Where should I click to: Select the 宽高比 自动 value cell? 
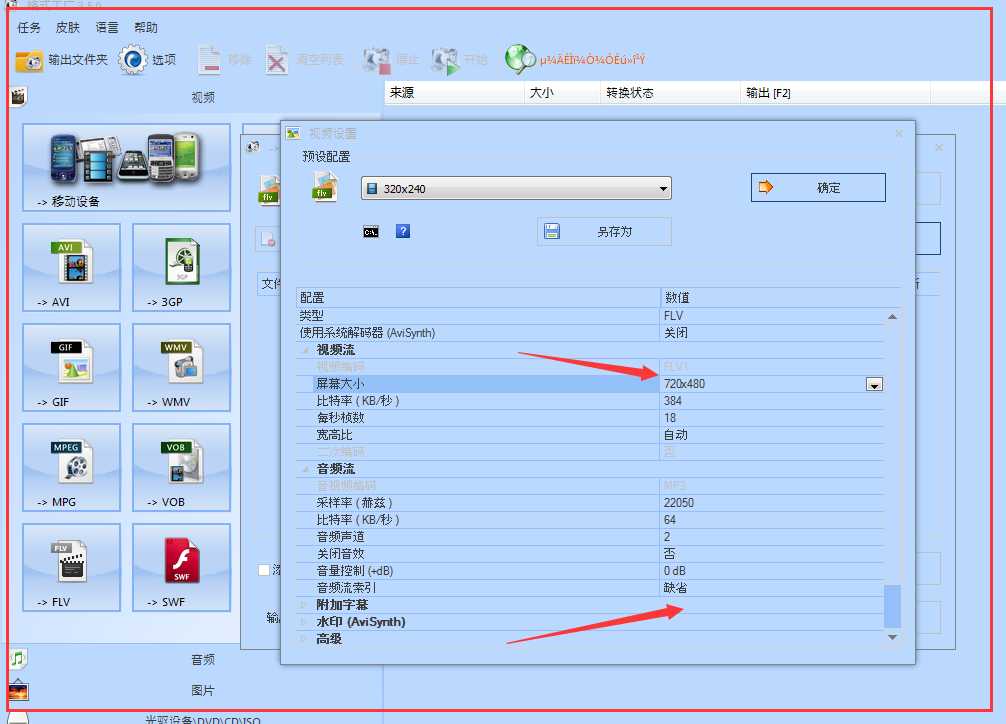772,435
